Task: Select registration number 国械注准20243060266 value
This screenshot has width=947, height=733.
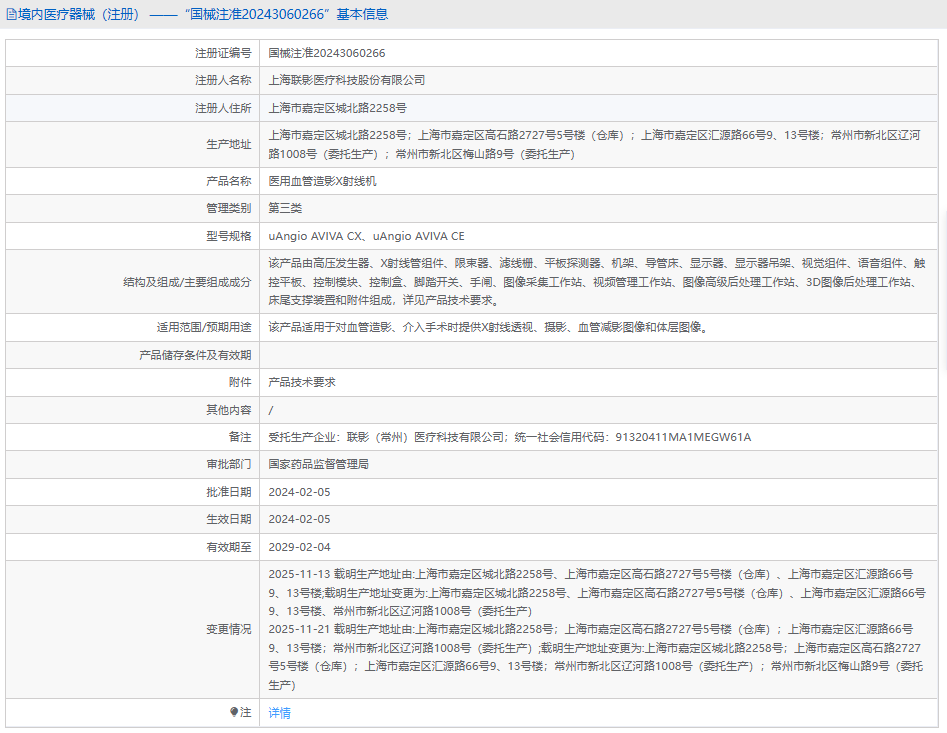Action: coord(327,53)
